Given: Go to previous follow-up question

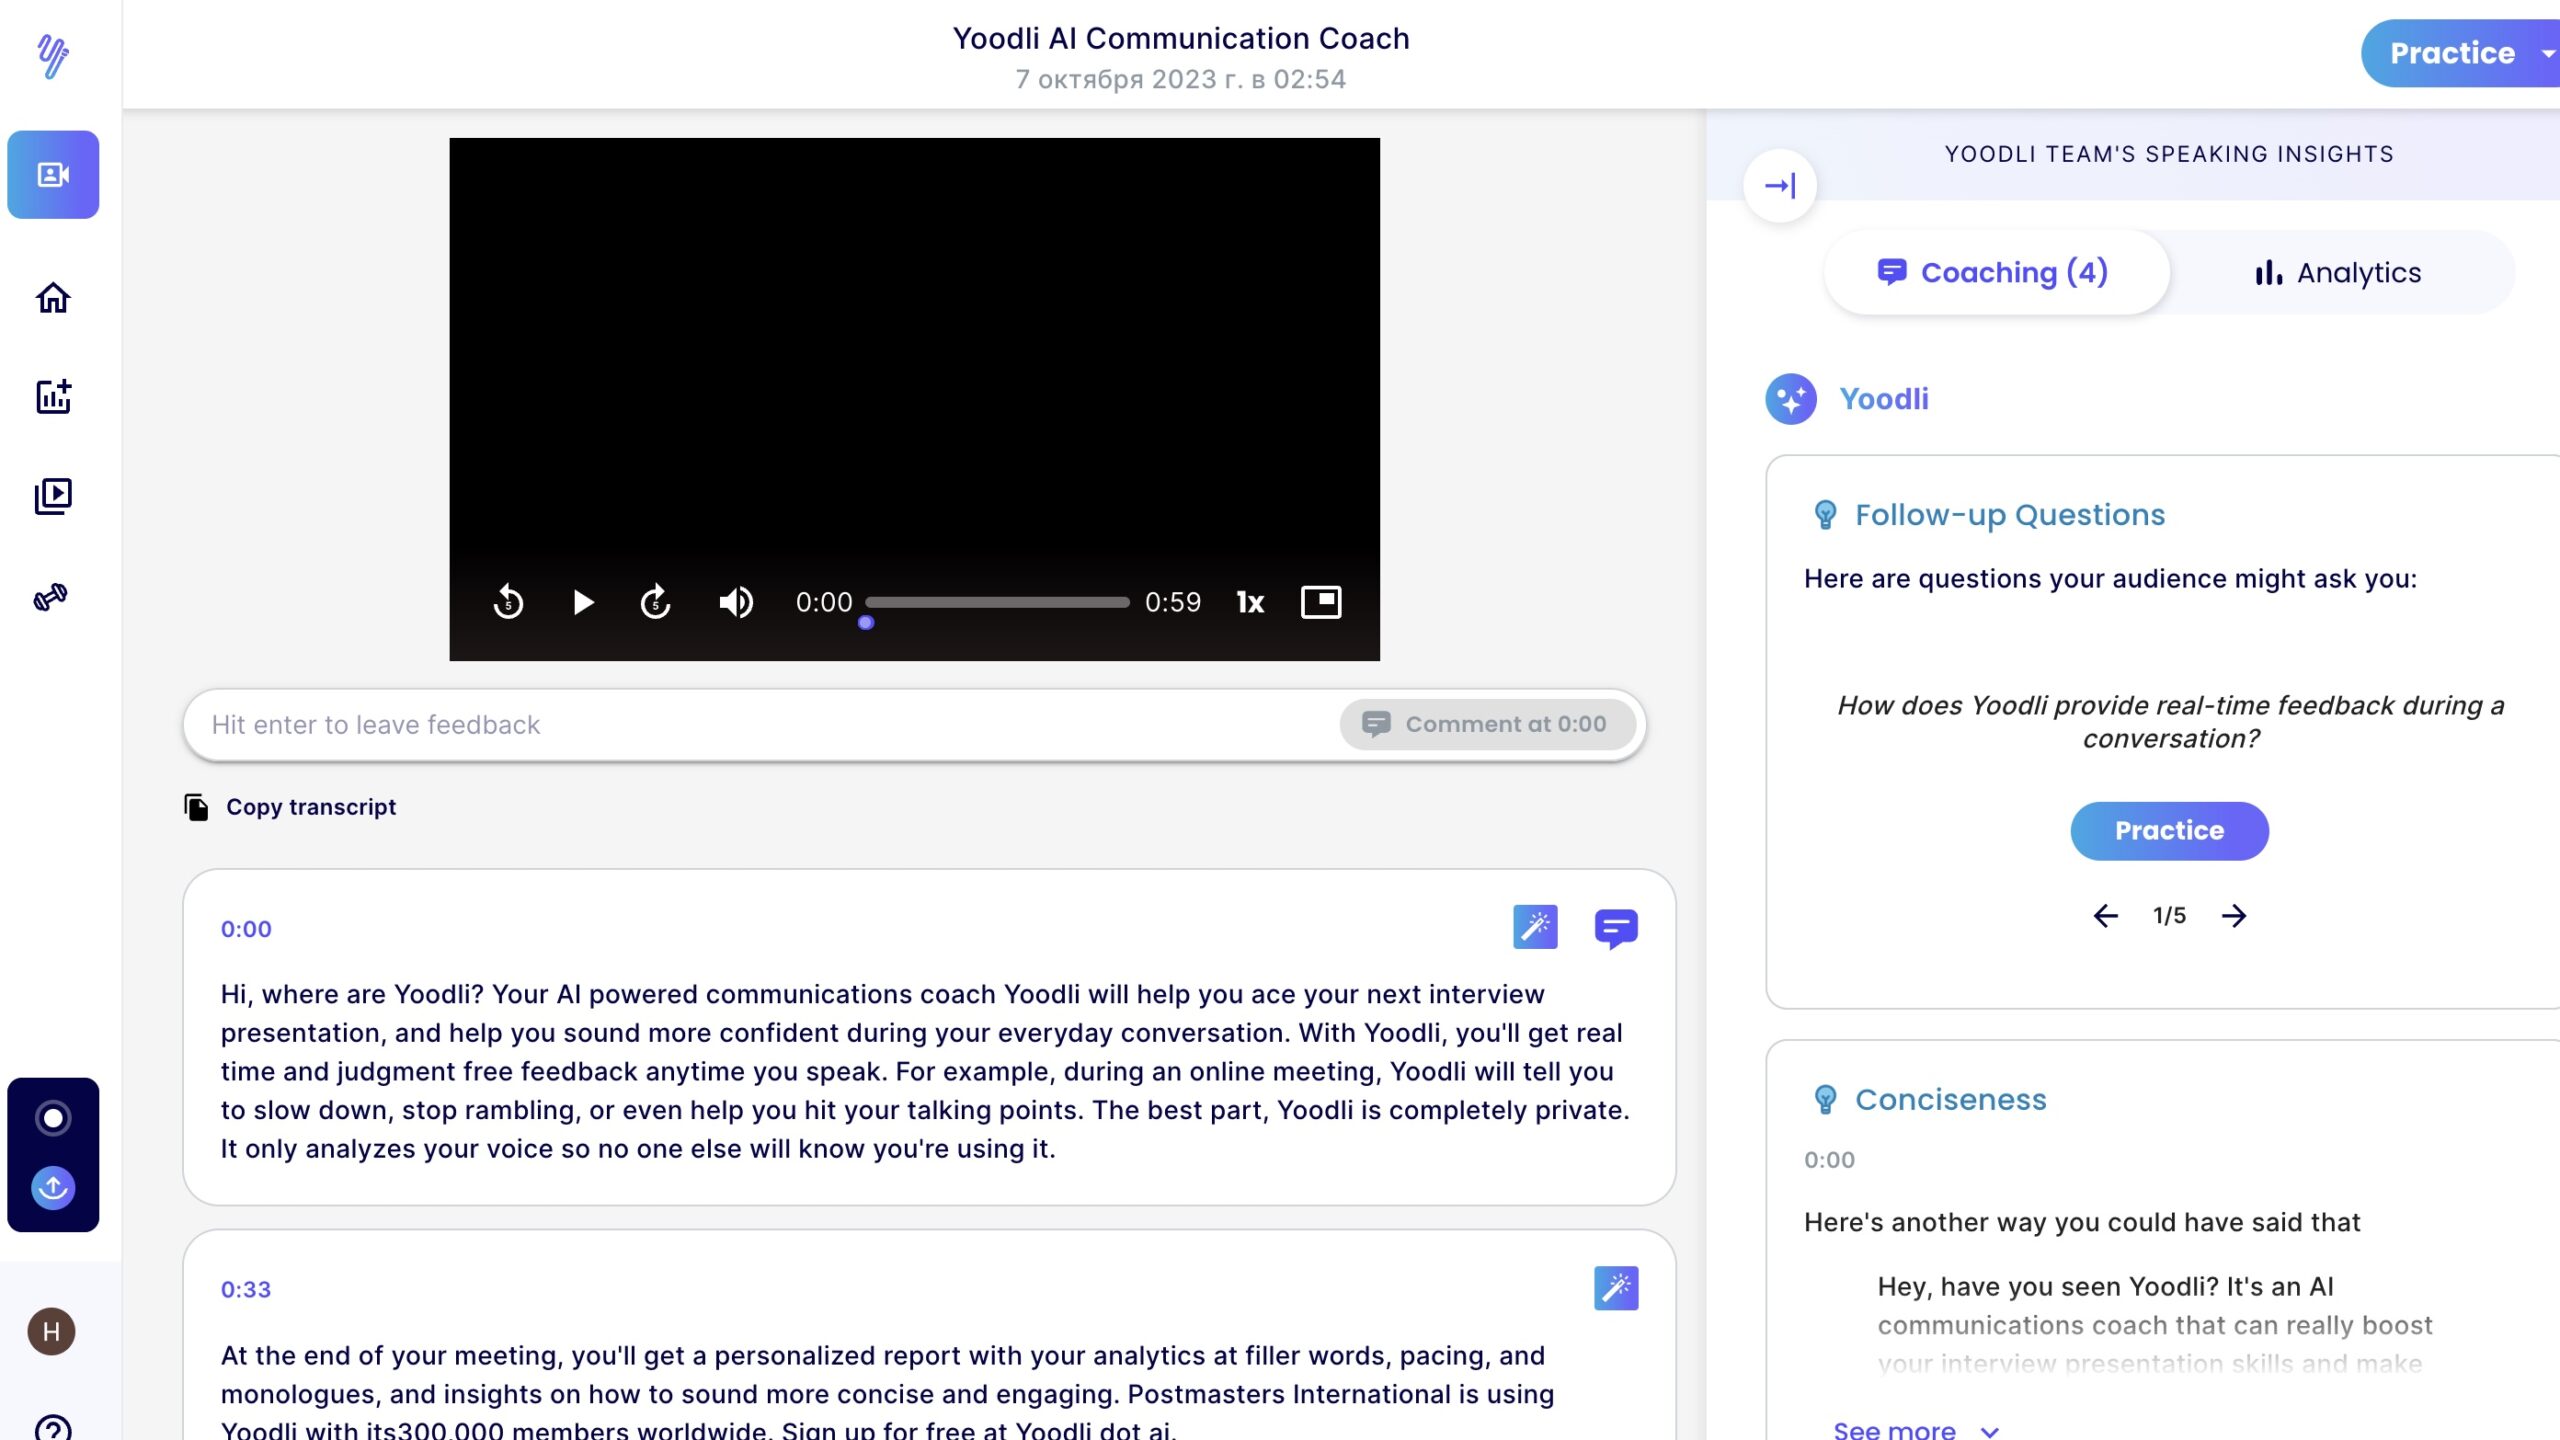Looking at the screenshot, I should 2105,915.
